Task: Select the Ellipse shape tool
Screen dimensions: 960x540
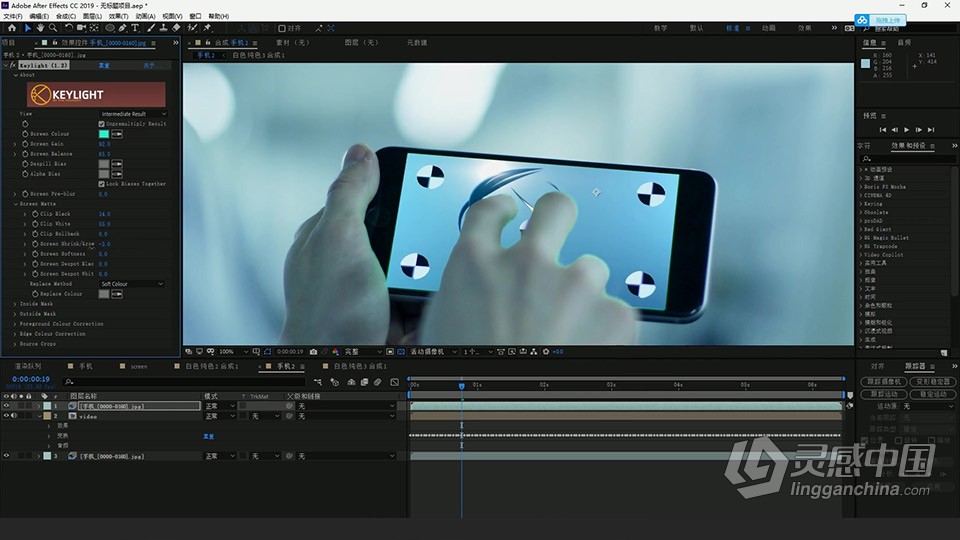Action: tap(110, 28)
